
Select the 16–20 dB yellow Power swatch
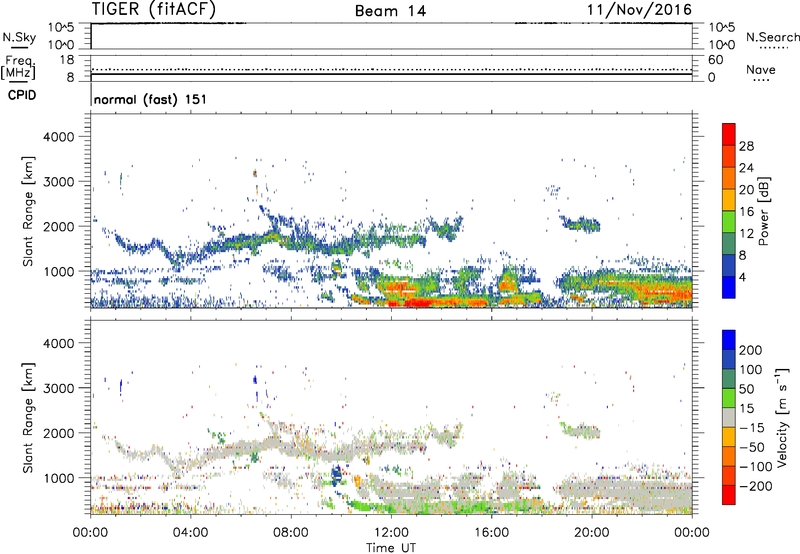(x=729, y=200)
